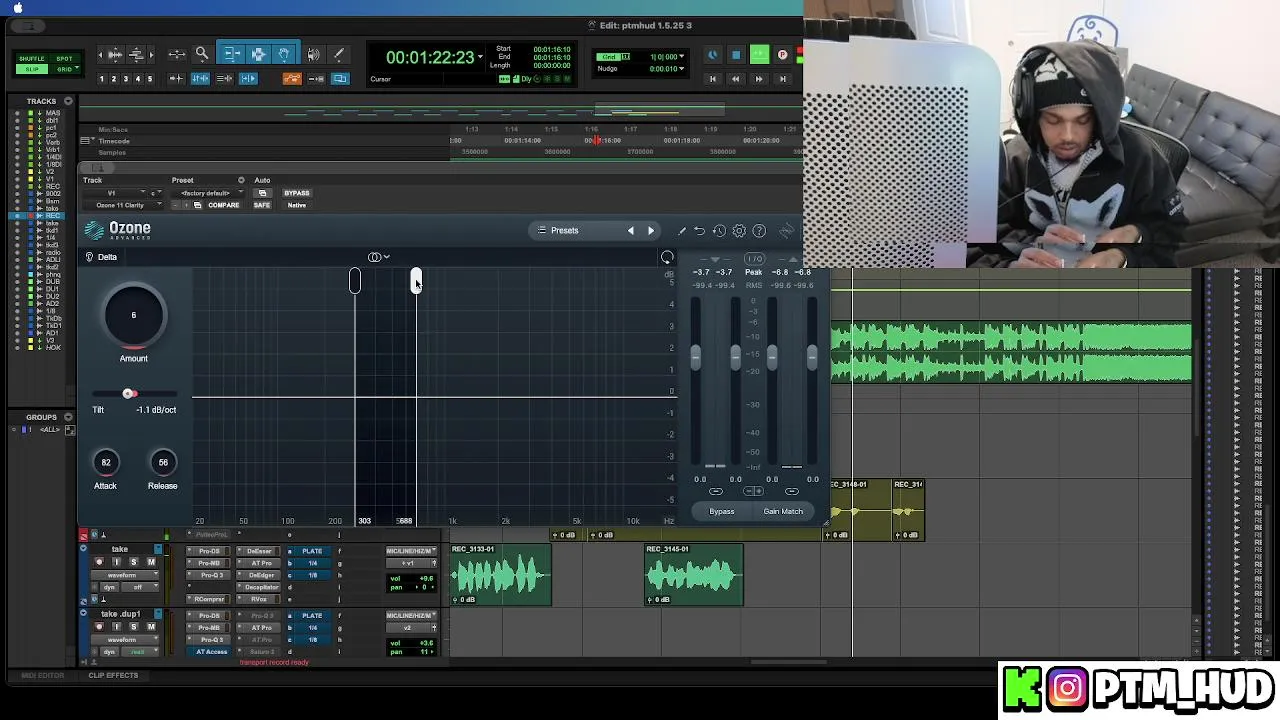Screen dimensions: 1280x720
Task: Click the 688 Hz band handle
Action: click(416, 281)
